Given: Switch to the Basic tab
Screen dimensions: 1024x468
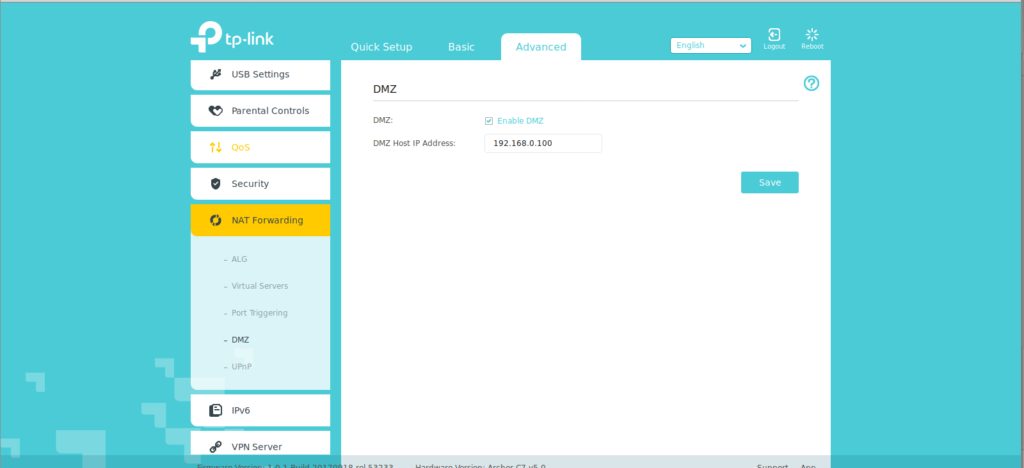Looking at the screenshot, I should (x=461, y=47).
